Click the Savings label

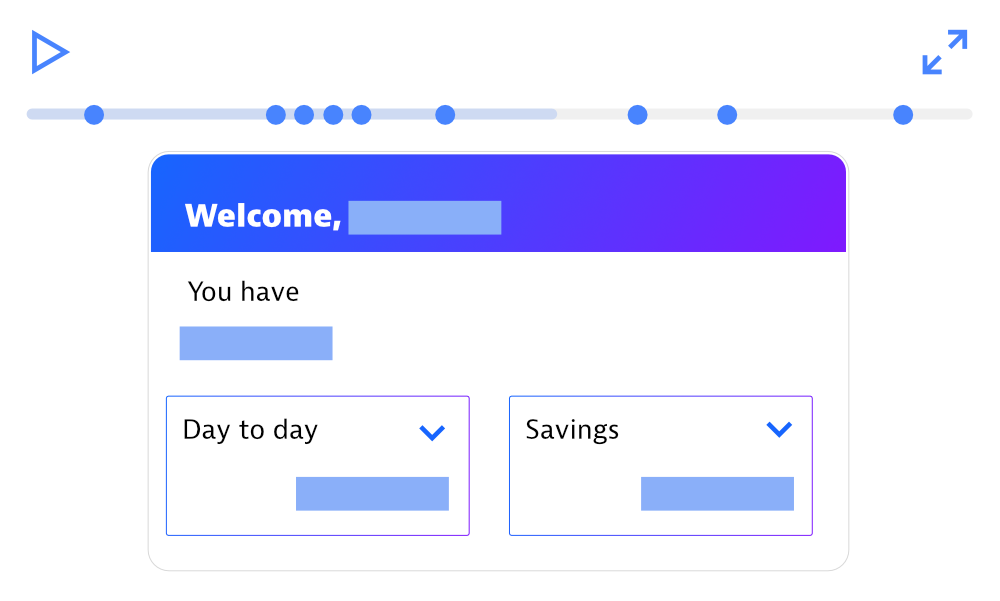[x=572, y=430]
